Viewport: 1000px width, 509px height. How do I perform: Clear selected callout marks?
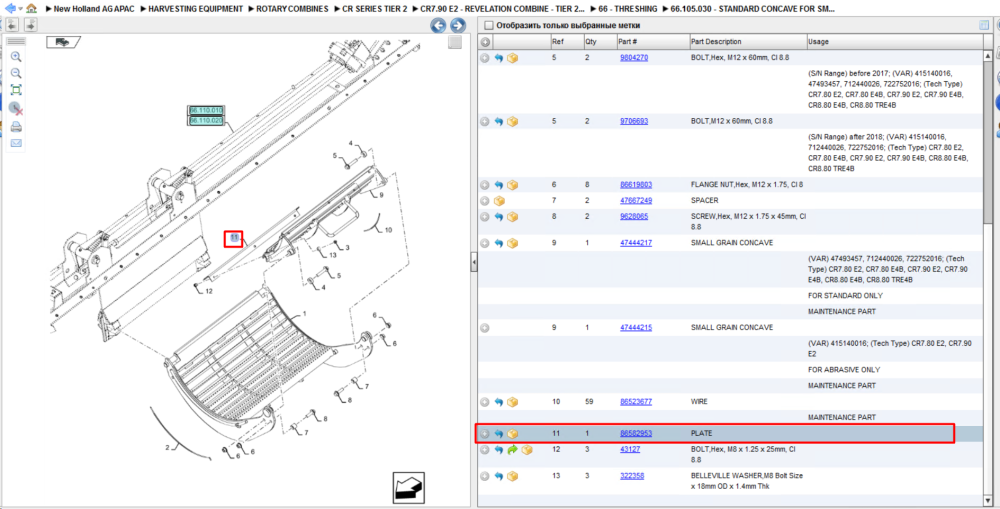(17, 108)
